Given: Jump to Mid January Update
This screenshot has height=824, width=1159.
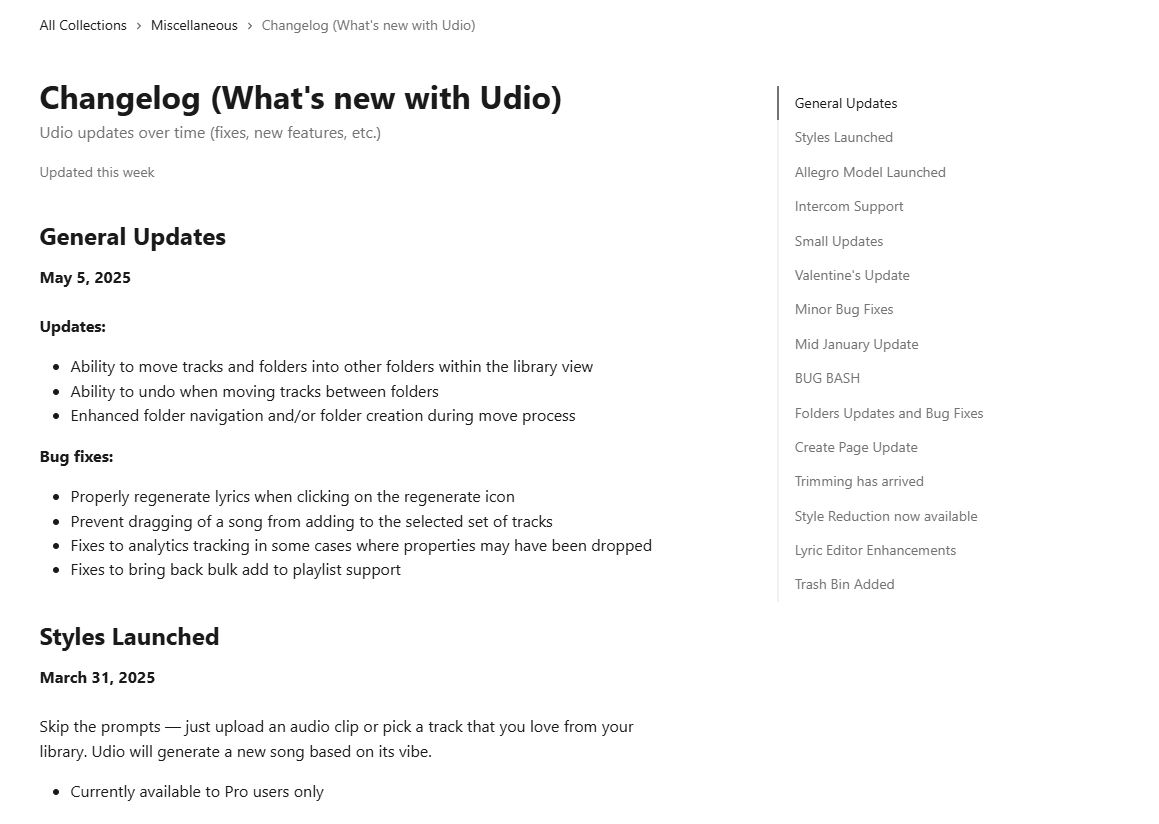Looking at the screenshot, I should pyautogui.click(x=856, y=344).
